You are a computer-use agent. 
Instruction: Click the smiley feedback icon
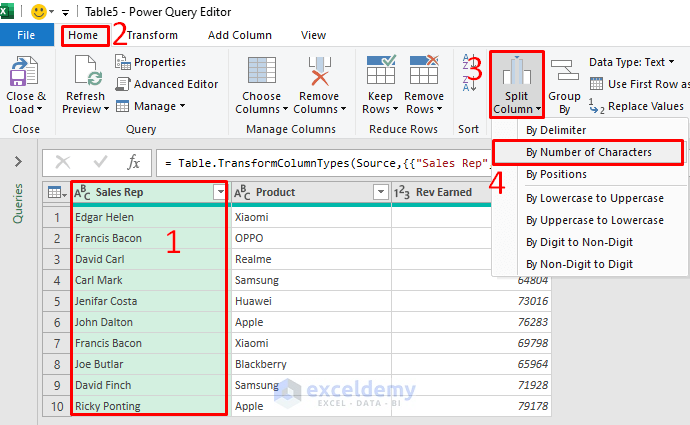(39, 12)
